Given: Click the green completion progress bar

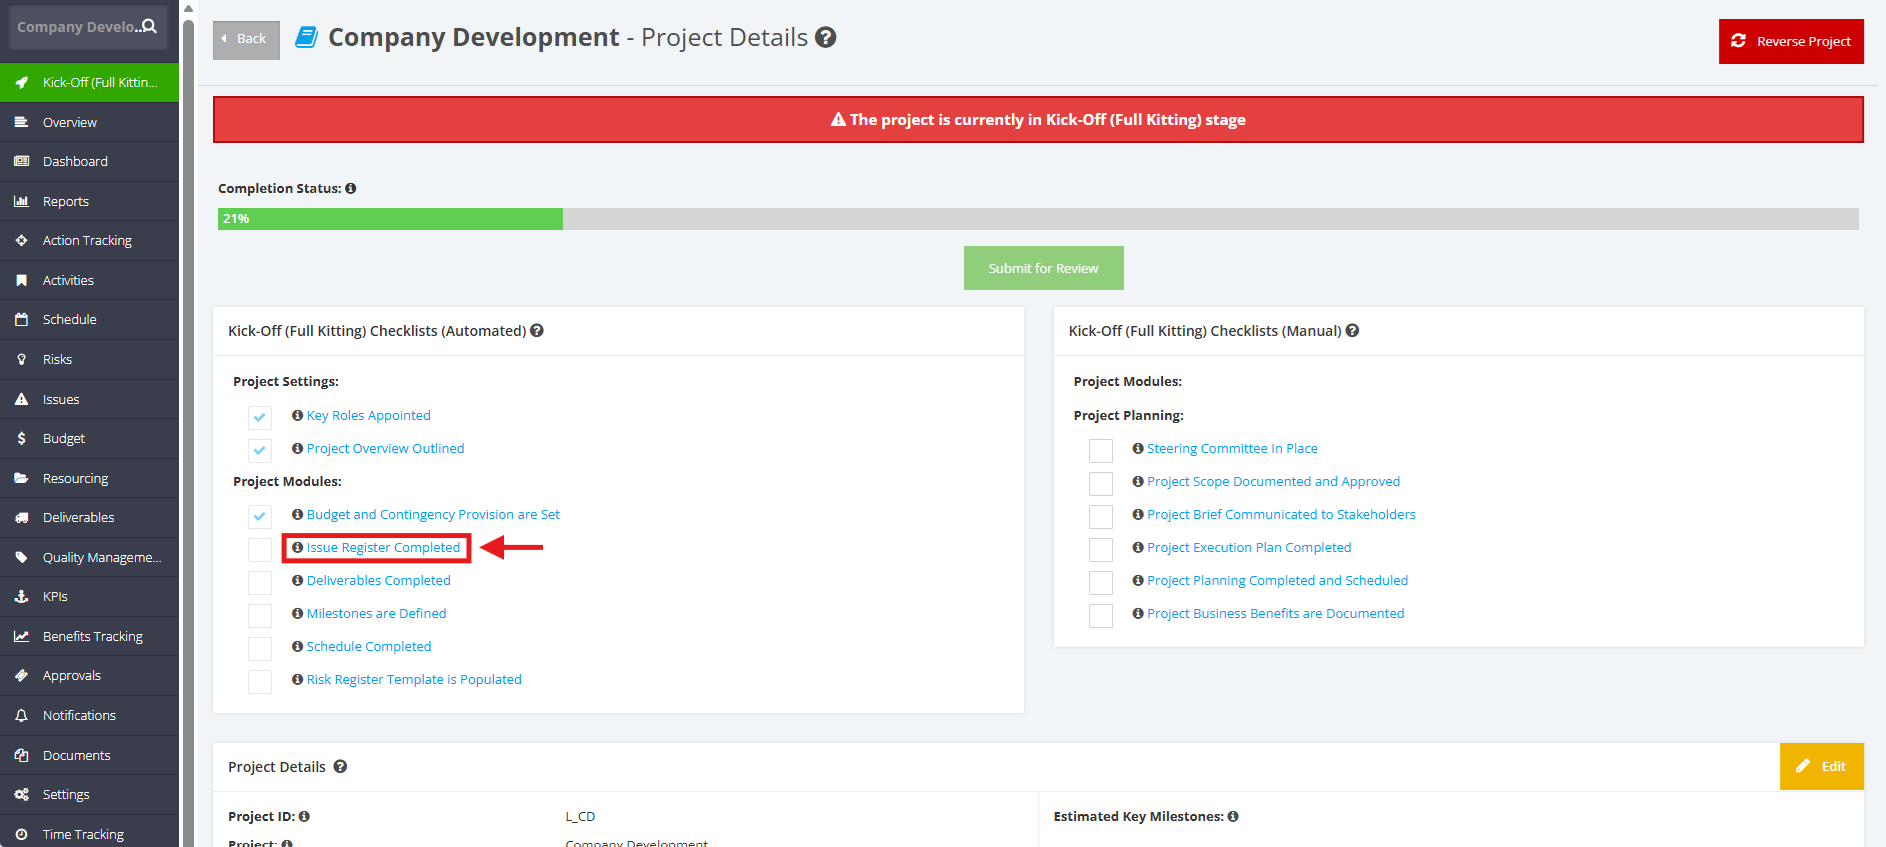Looking at the screenshot, I should 390,219.
